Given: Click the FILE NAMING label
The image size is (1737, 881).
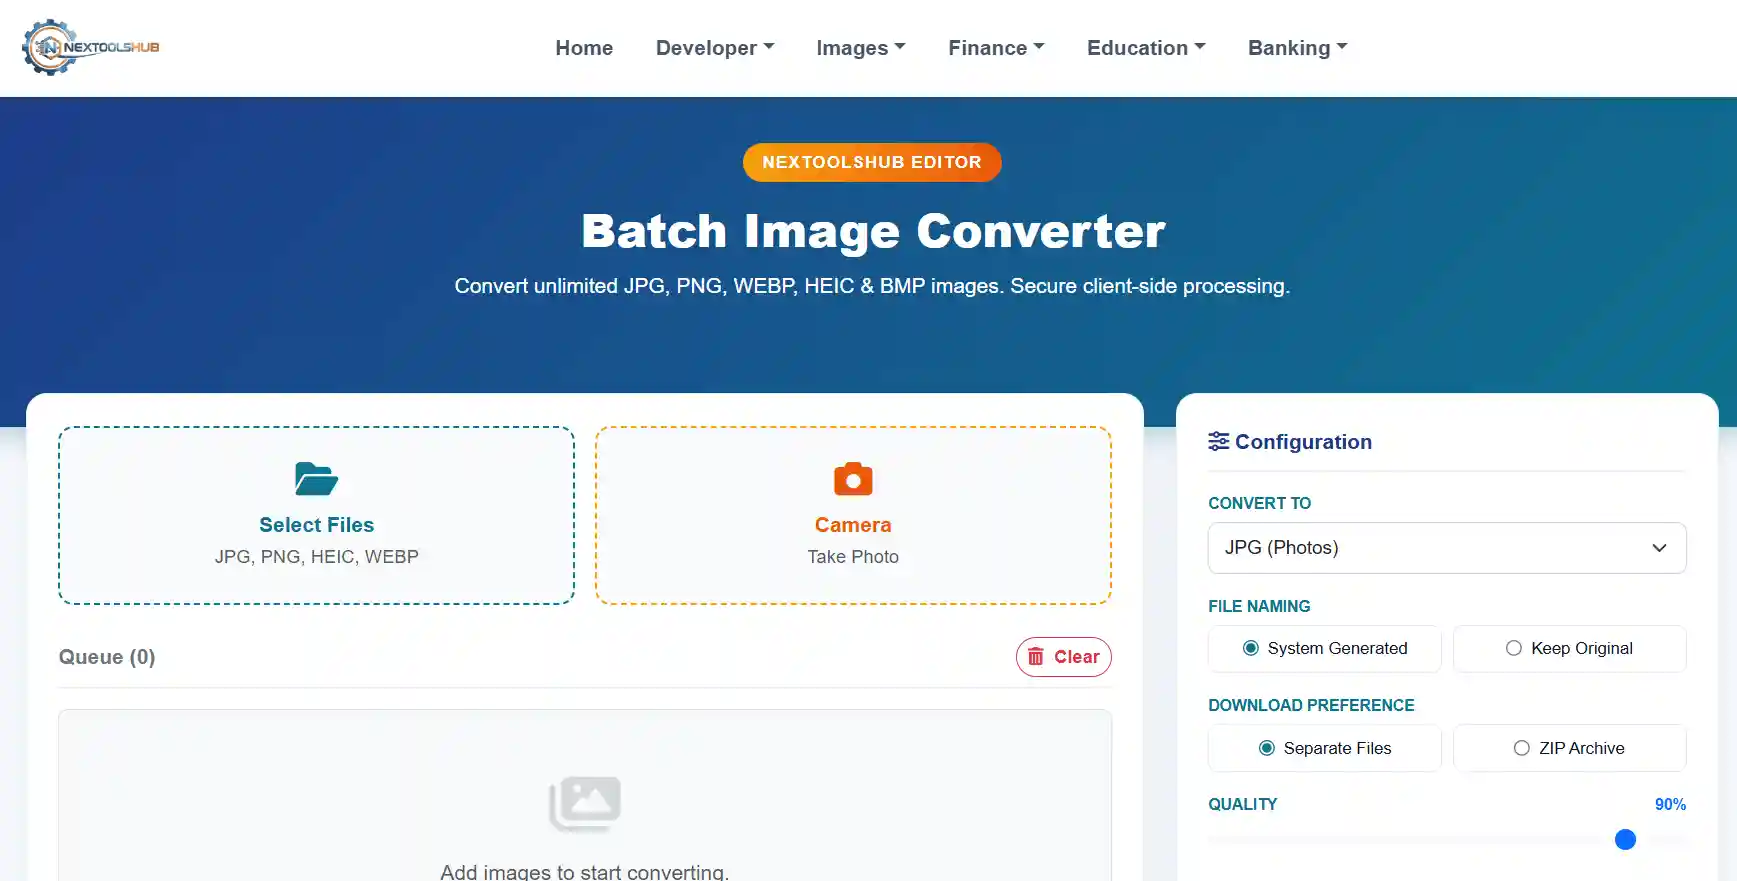Looking at the screenshot, I should tap(1259, 606).
